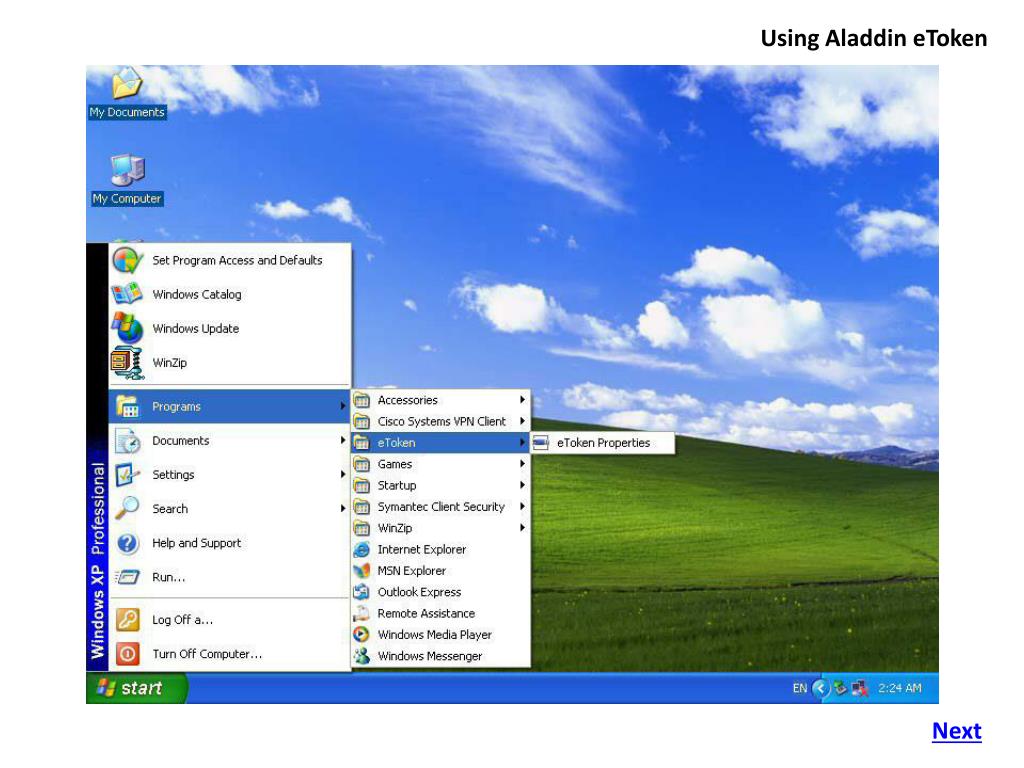
Task: Choose Log Off a... entry
Action: 229,620
